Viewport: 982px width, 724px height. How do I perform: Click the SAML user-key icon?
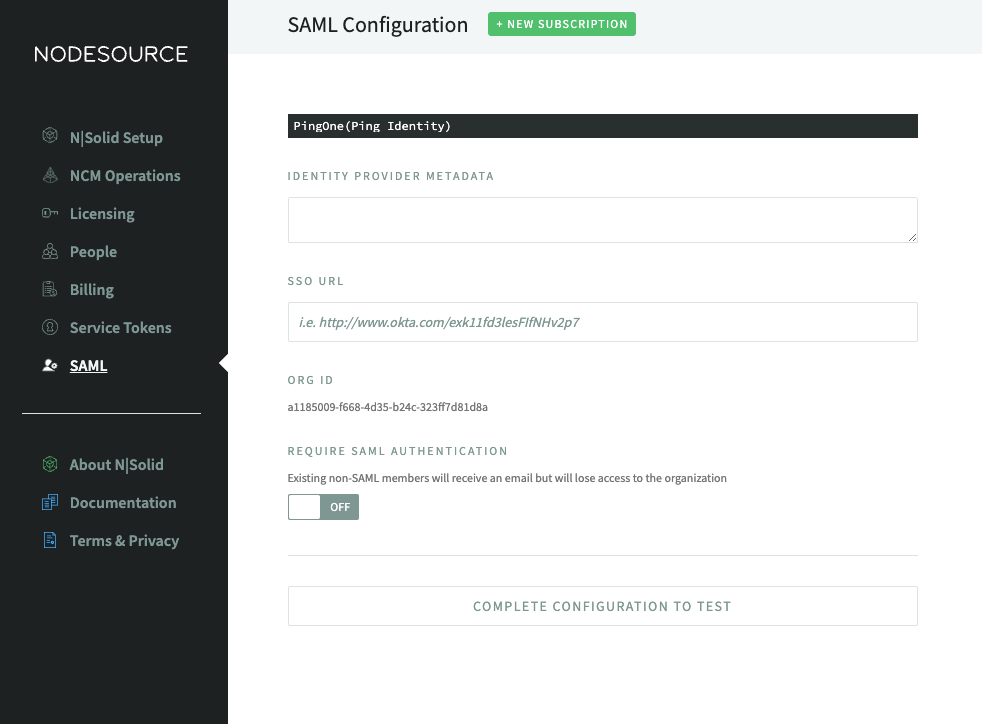(x=50, y=365)
